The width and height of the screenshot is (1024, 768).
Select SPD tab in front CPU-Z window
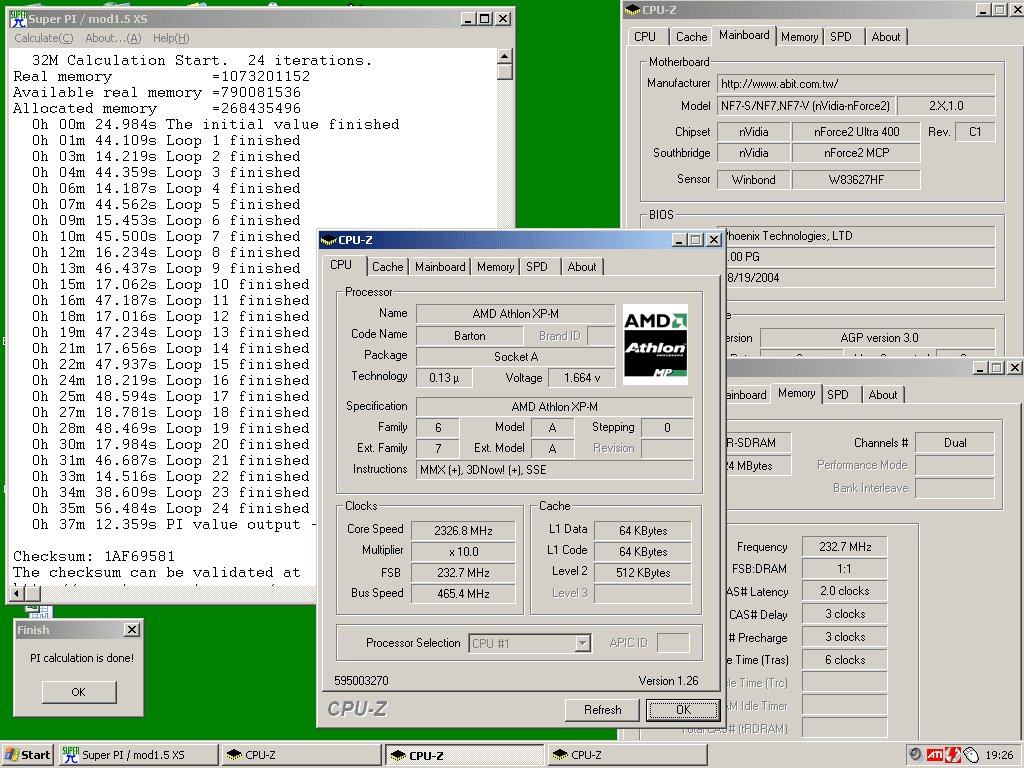537,266
